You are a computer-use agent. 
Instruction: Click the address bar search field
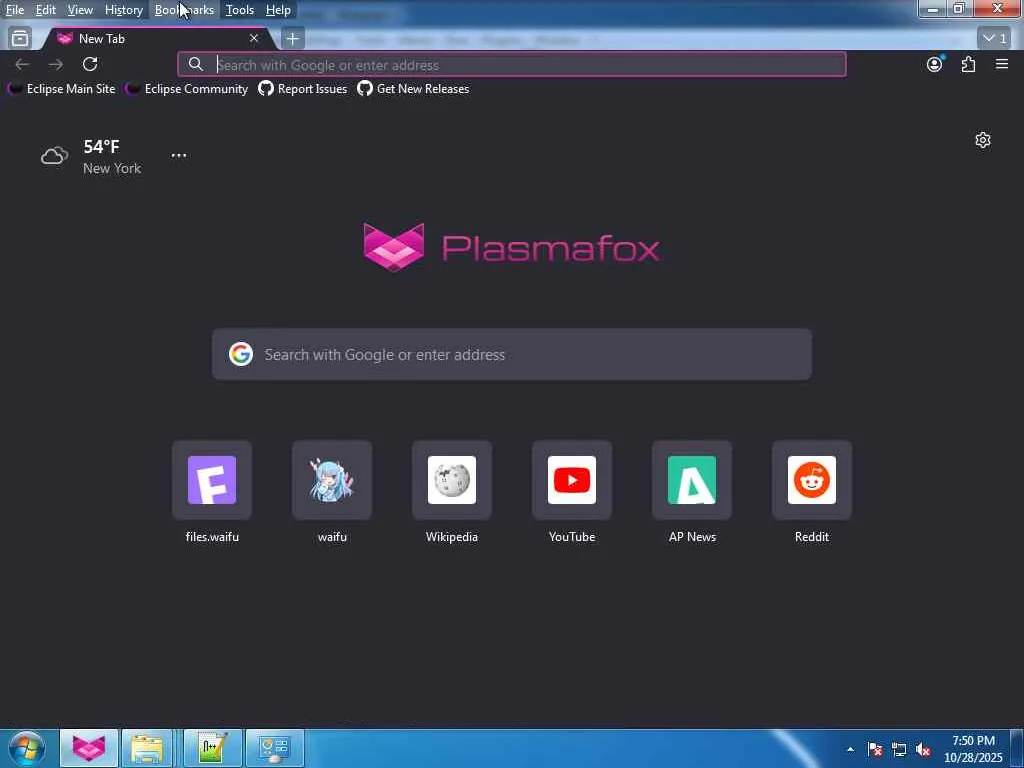[x=512, y=65]
